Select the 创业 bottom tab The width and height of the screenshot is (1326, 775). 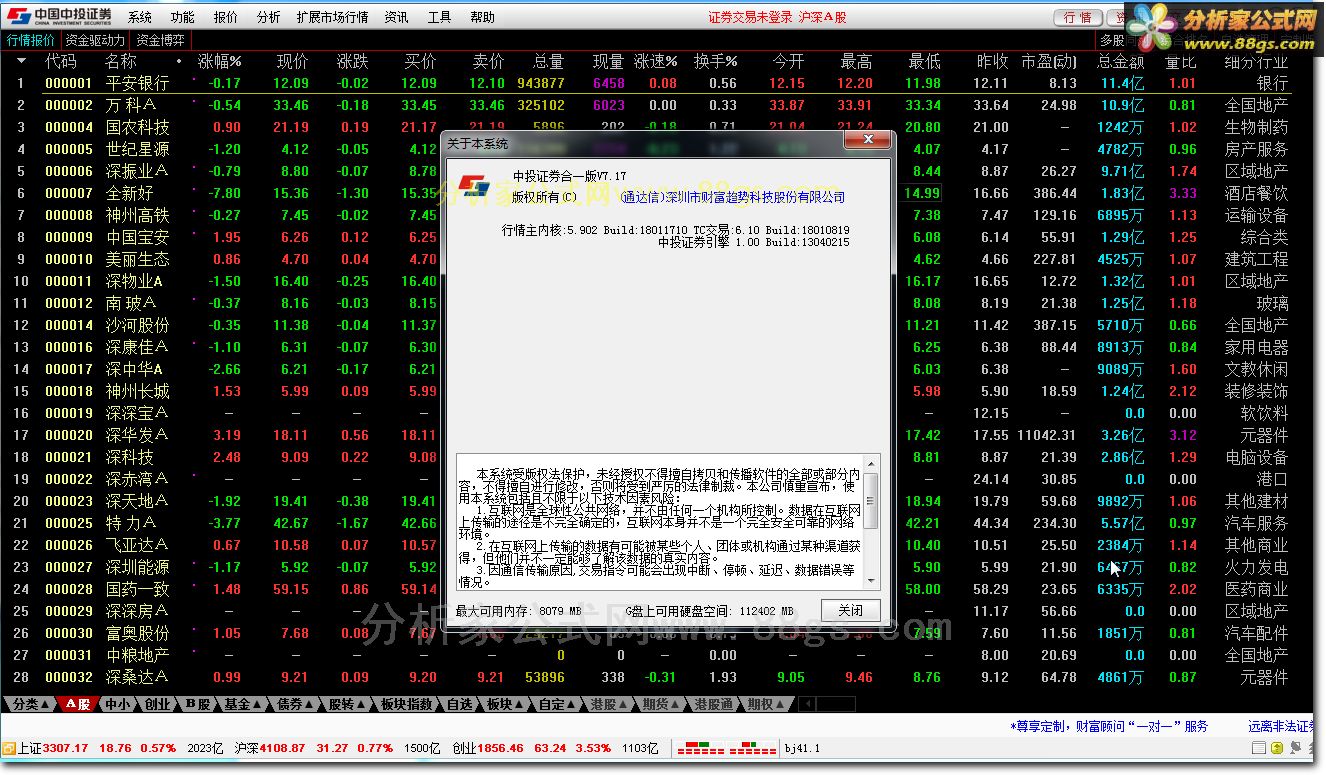(x=158, y=704)
